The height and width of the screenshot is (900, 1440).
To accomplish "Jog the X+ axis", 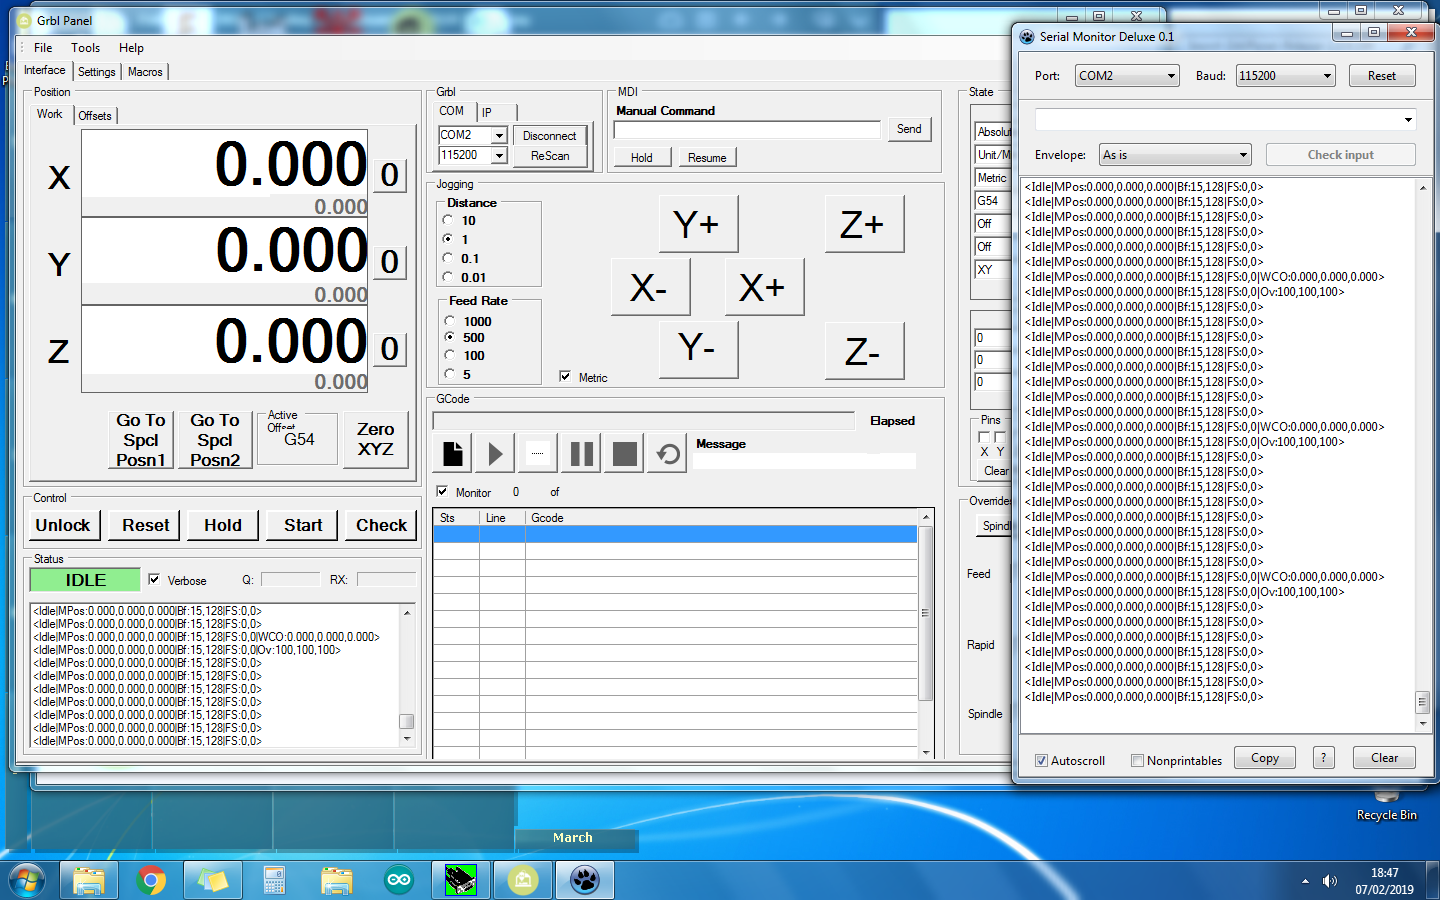I will point(764,287).
